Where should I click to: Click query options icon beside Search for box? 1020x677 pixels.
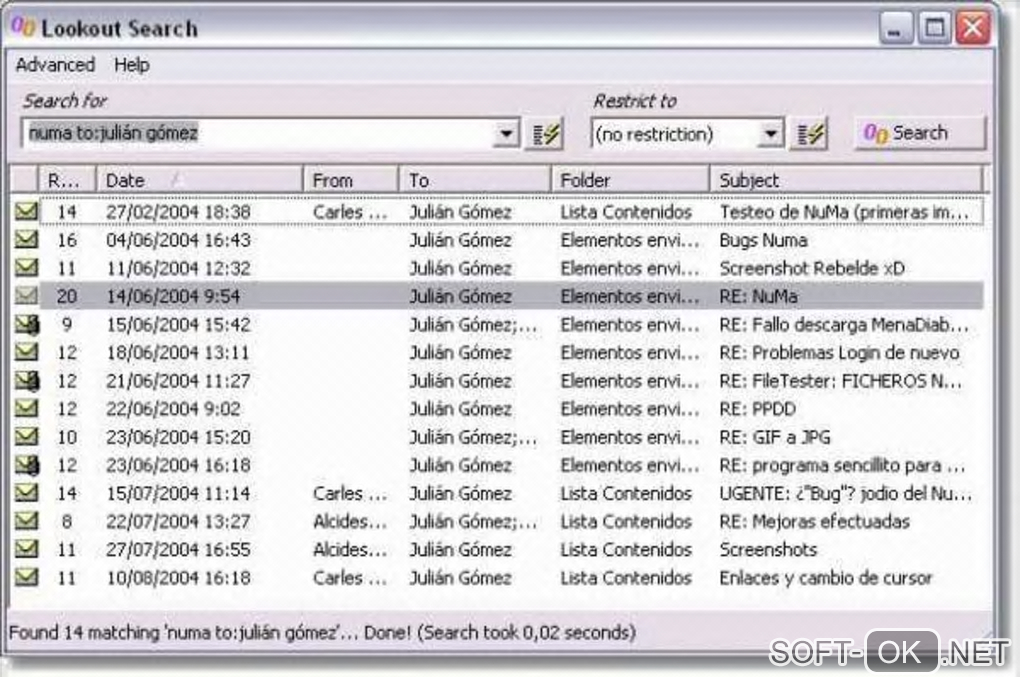tap(545, 134)
